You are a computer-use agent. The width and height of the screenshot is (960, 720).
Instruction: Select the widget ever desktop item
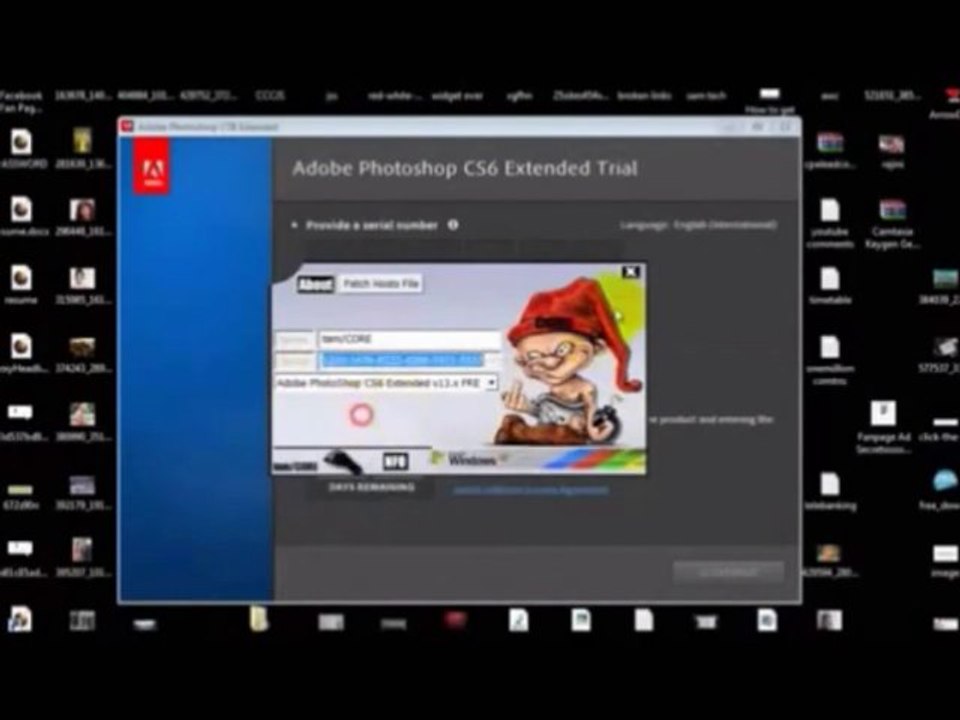coord(457,96)
